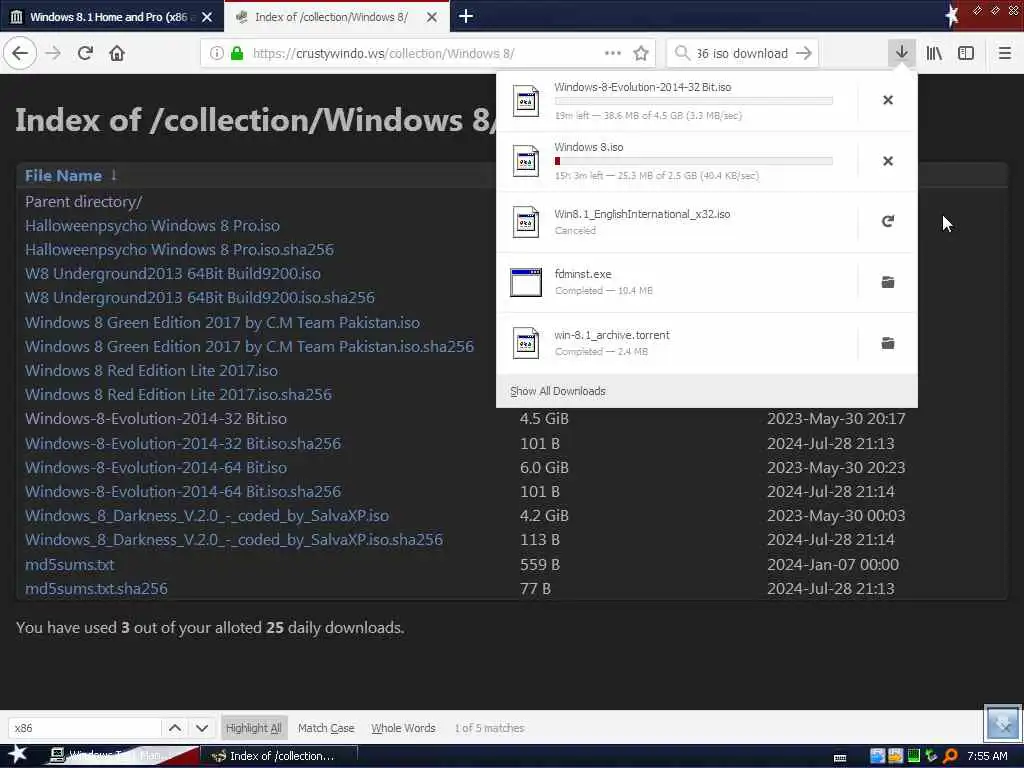Open a new browser tab
Image resolution: width=1024 pixels, height=768 pixels.
pos(466,16)
